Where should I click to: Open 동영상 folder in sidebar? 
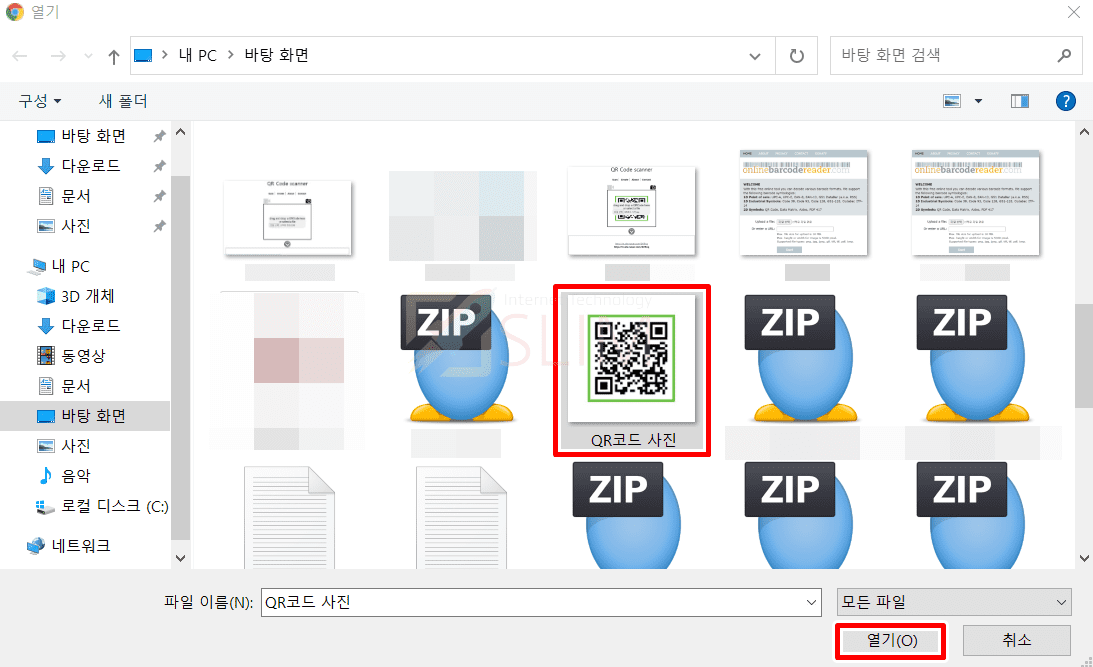82,355
